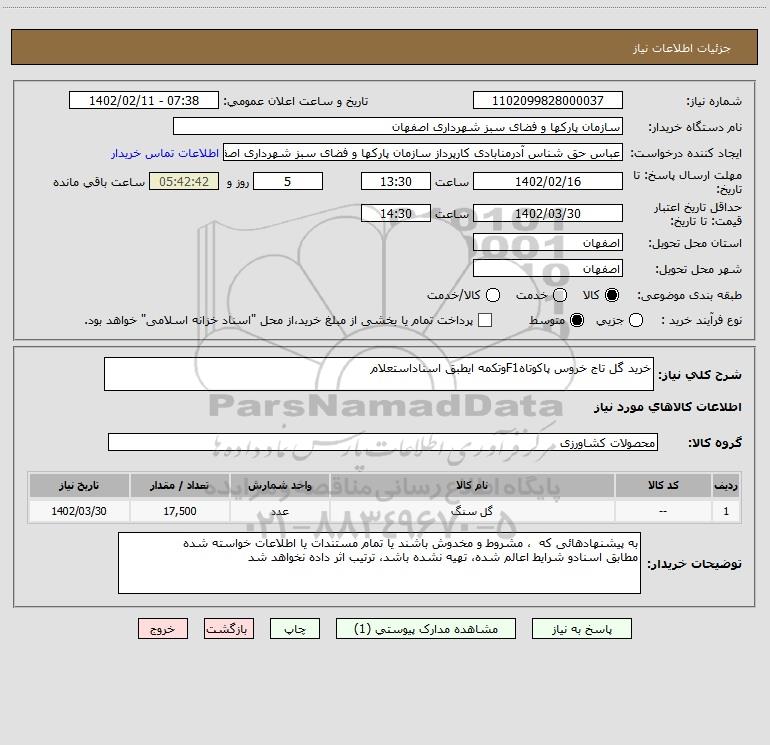Image resolution: width=770 pixels, height=745 pixels.
Task: Click the delivery city field اصفهان
Action: 548,269
